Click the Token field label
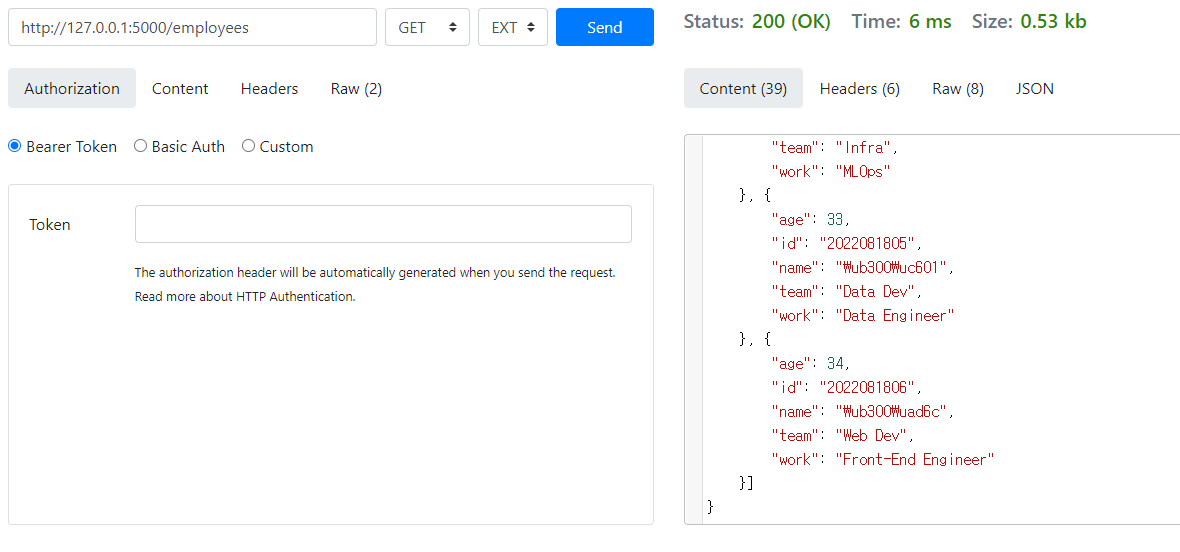 coord(50,224)
